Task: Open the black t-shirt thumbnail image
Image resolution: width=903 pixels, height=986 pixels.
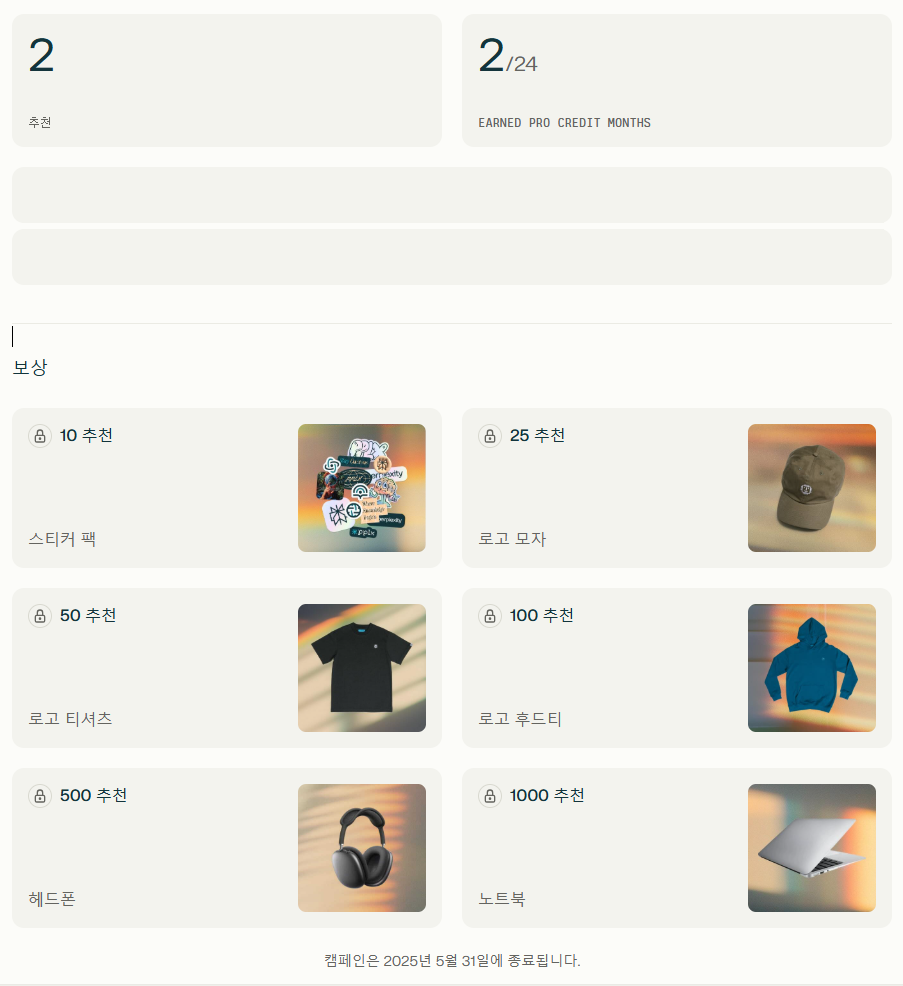Action: 362,668
